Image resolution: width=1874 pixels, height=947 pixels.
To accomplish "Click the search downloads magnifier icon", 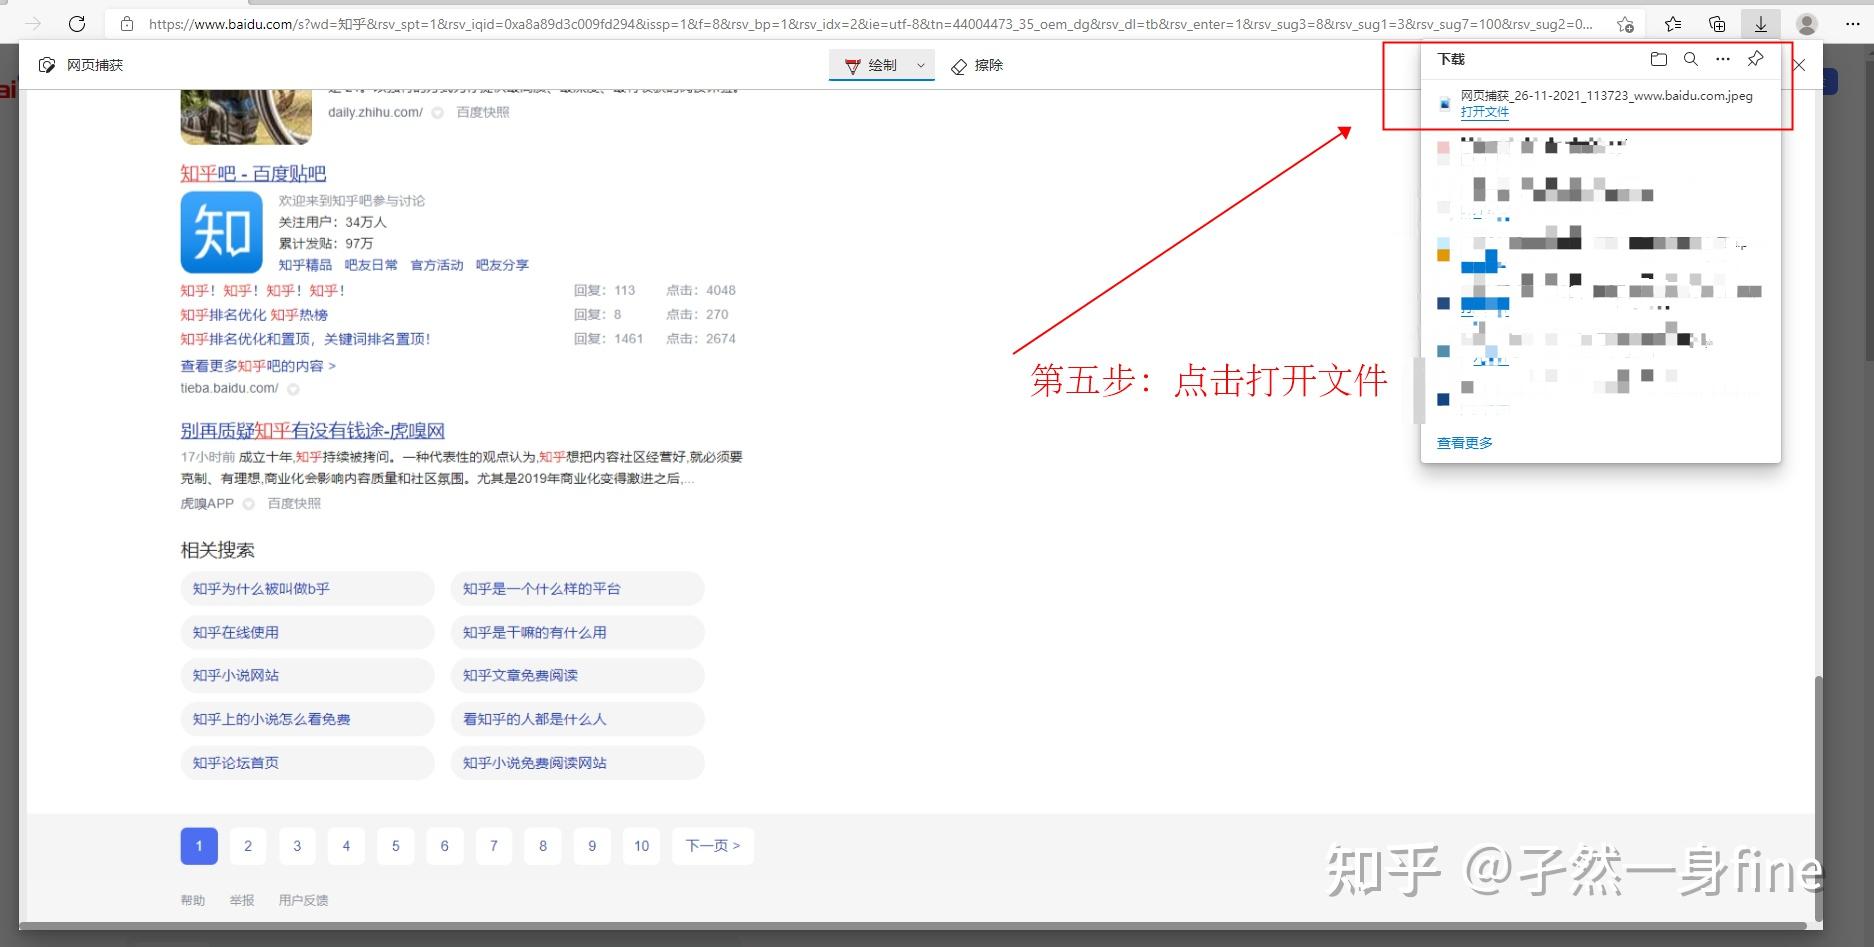I will (x=1691, y=59).
